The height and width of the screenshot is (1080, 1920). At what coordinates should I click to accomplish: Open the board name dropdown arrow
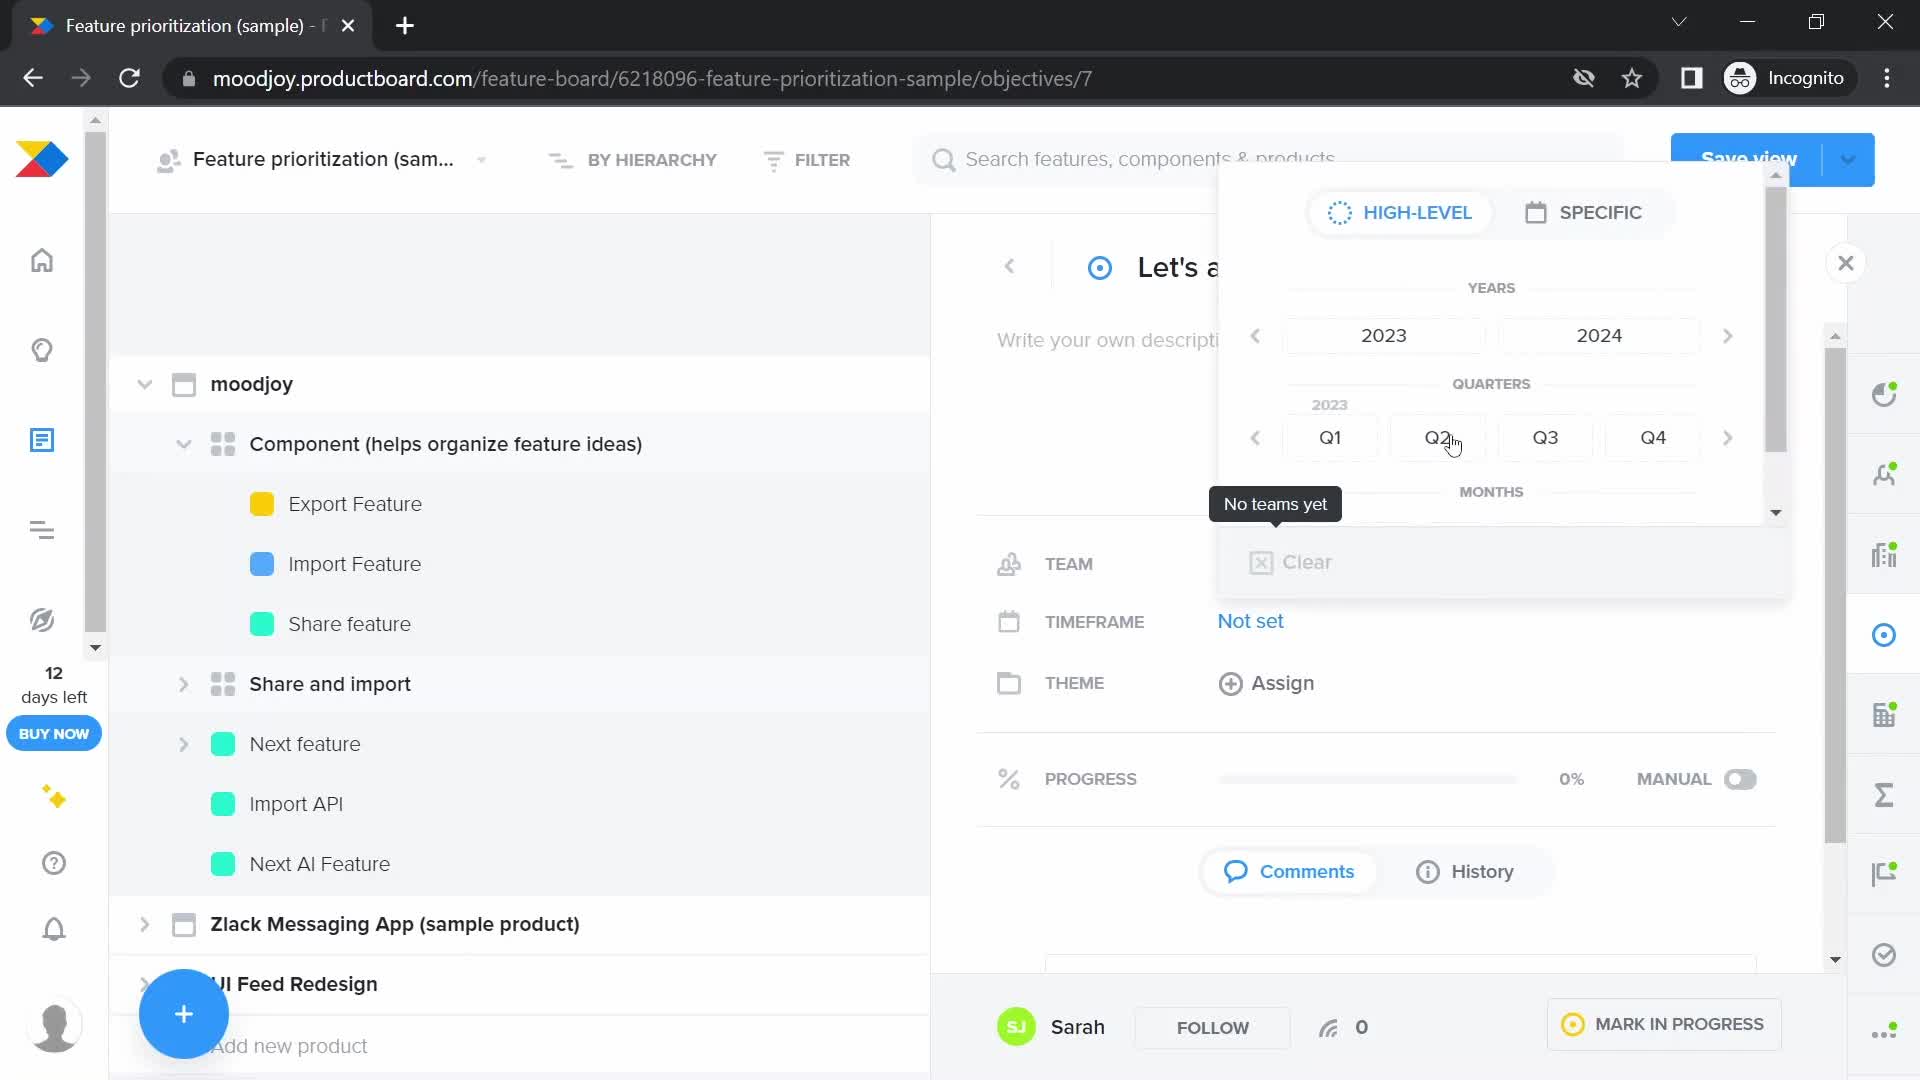[482, 160]
